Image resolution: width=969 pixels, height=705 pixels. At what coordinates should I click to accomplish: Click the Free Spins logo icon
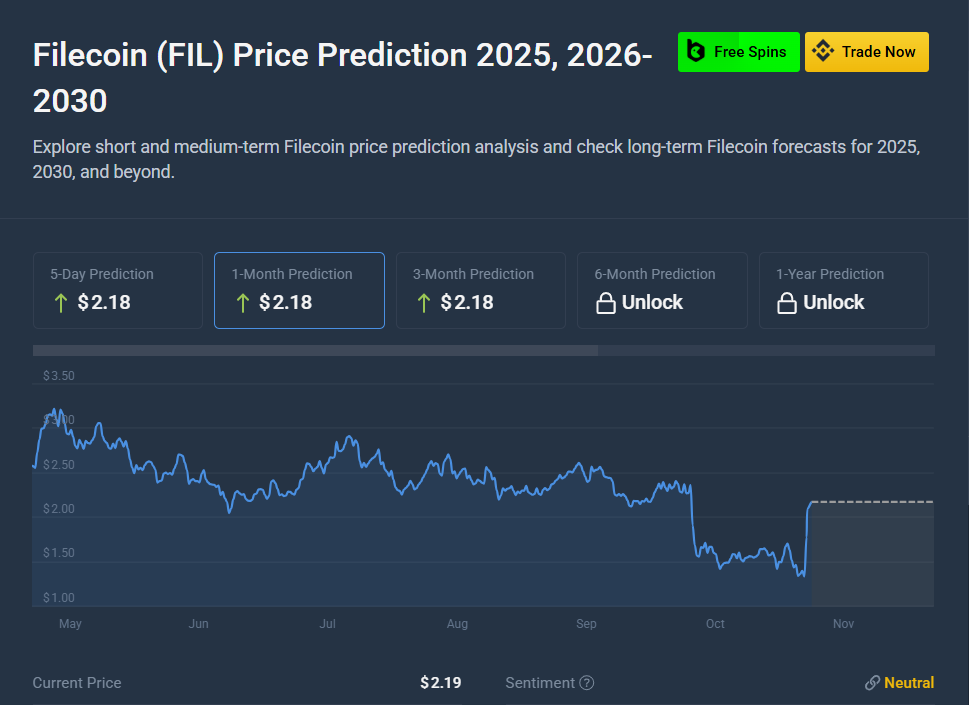tap(696, 52)
